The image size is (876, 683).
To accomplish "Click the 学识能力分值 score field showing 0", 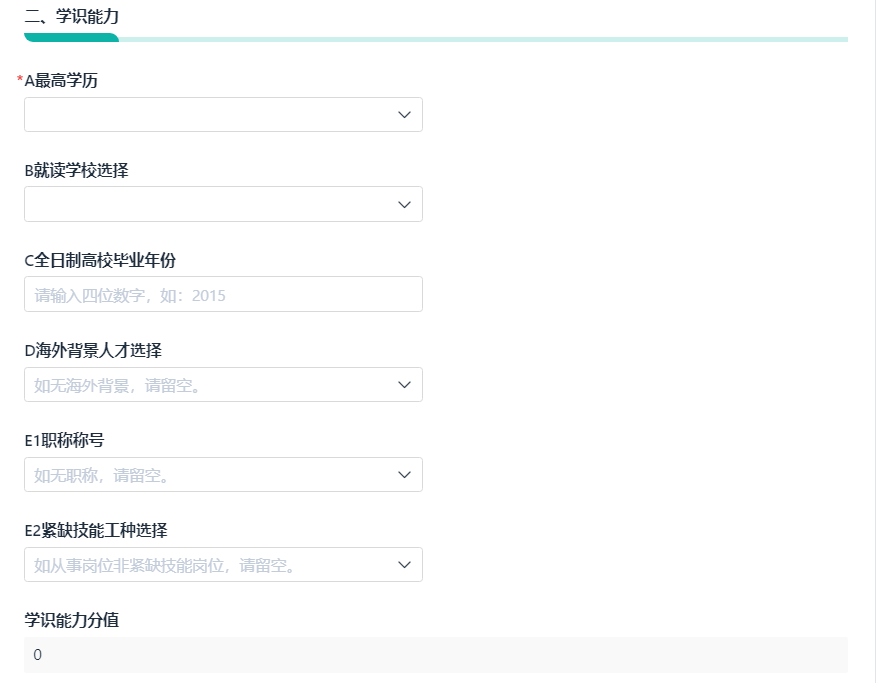I will point(435,655).
